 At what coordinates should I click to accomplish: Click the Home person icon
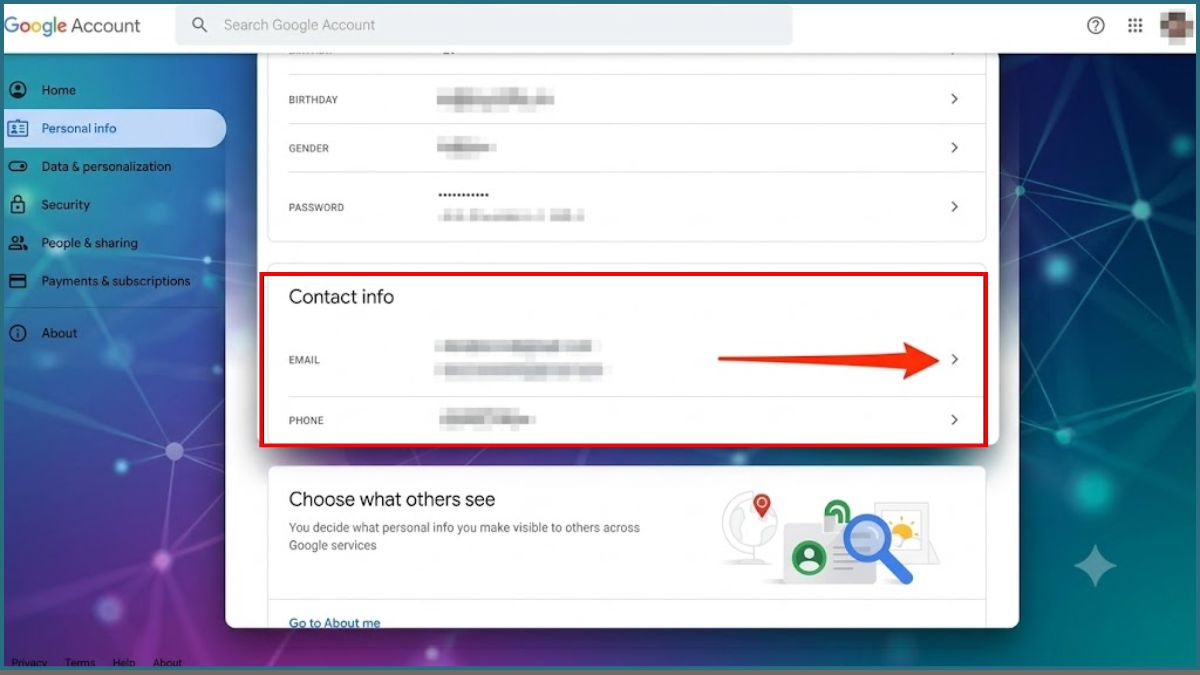click(18, 90)
